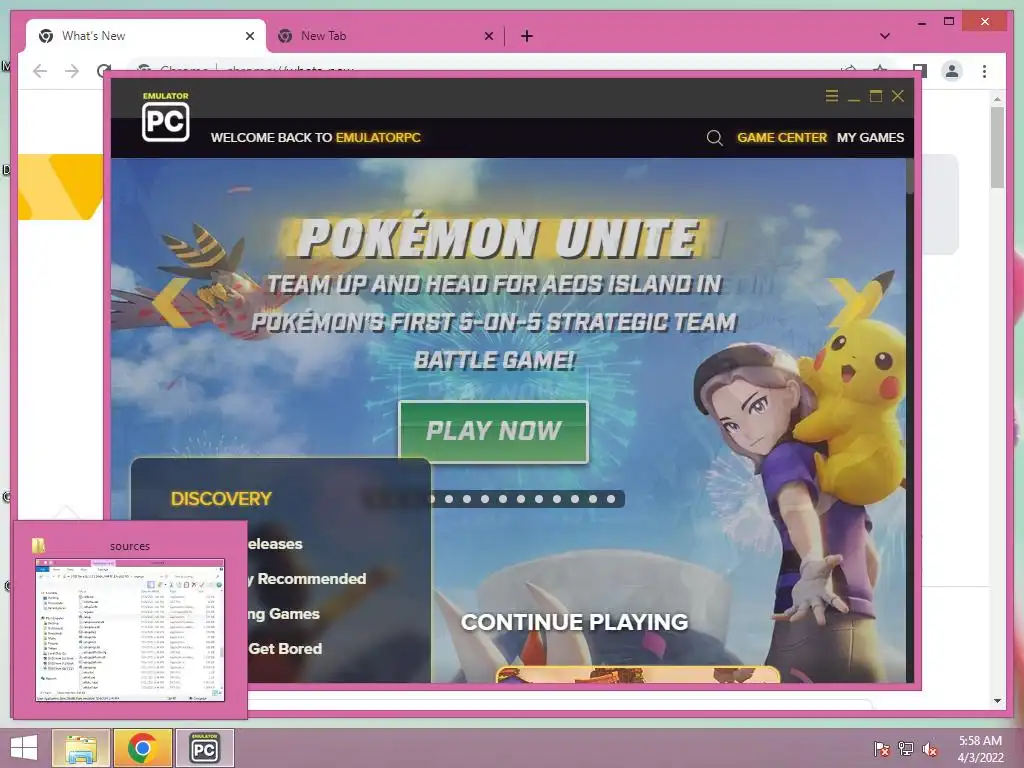Viewport: 1024px width, 768px height.
Task: Click Chrome back arrow
Action: (40, 71)
